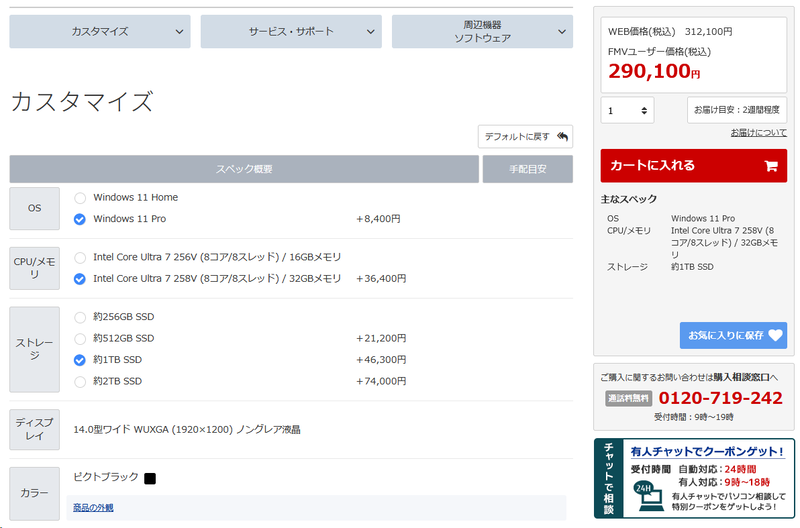
Task: Click お気に入りに保存 button
Action: pyautogui.click(x=733, y=335)
